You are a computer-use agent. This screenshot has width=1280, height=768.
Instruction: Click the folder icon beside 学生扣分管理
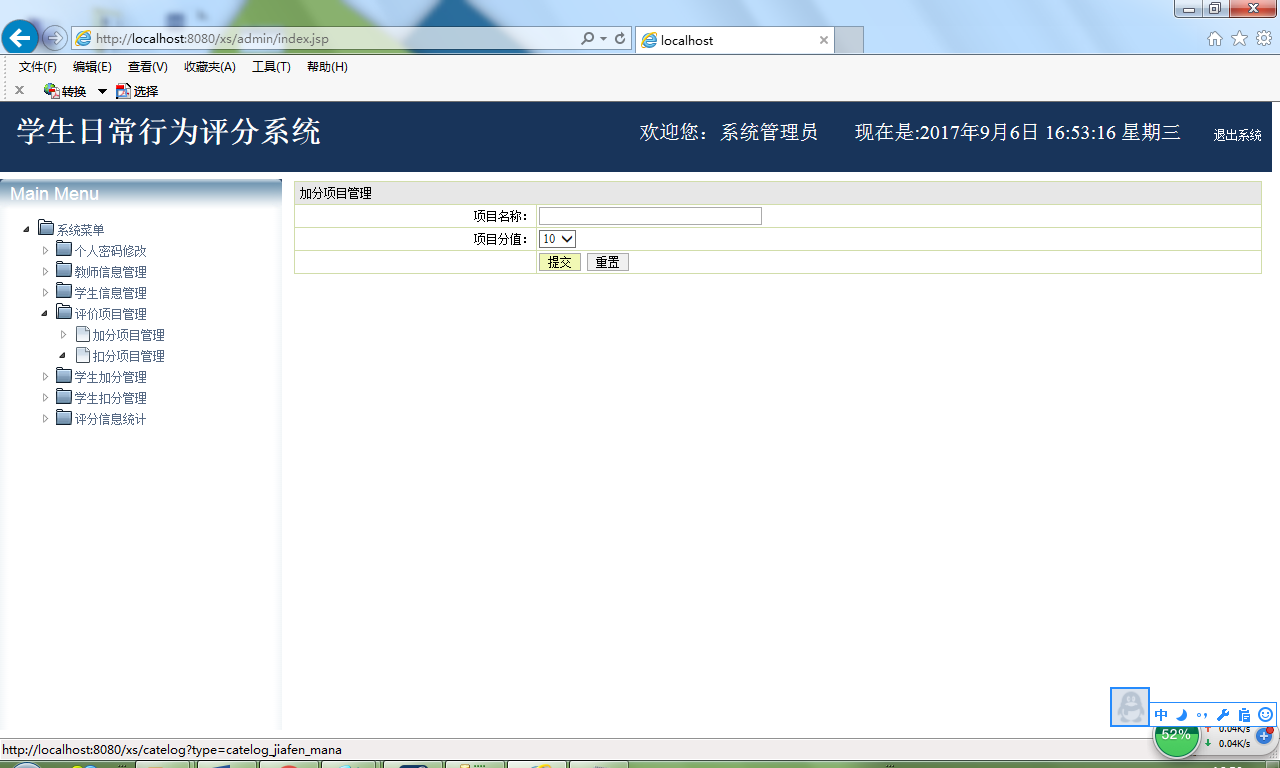[x=64, y=396]
